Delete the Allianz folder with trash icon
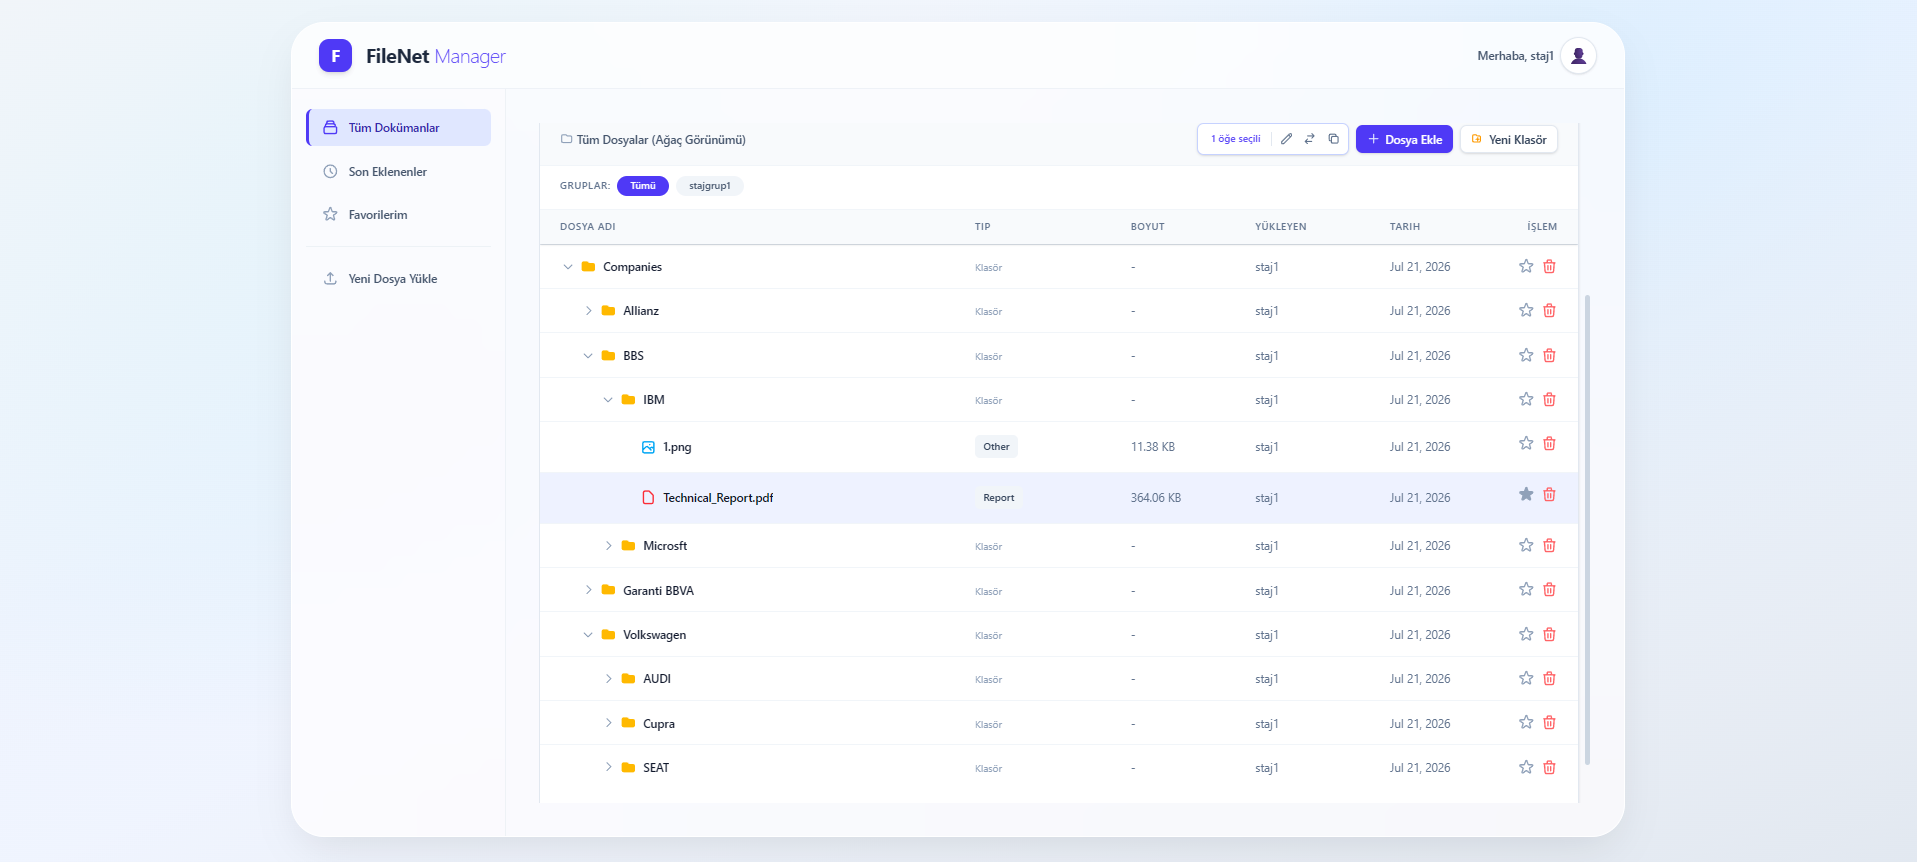This screenshot has width=1917, height=862. 1549,310
